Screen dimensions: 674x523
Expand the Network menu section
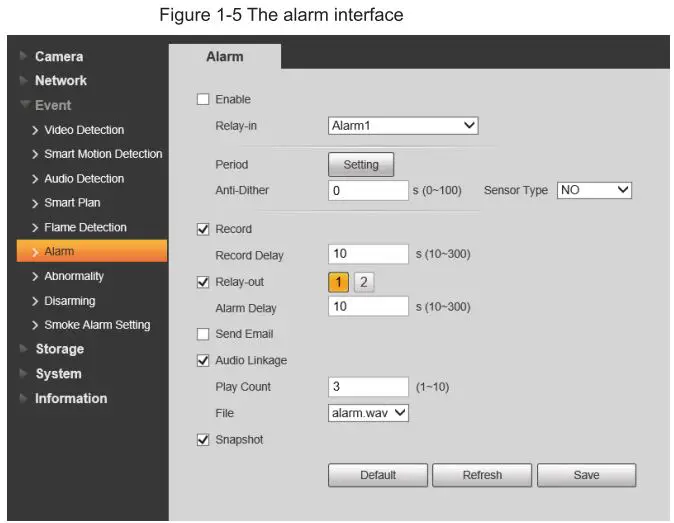[x=60, y=81]
